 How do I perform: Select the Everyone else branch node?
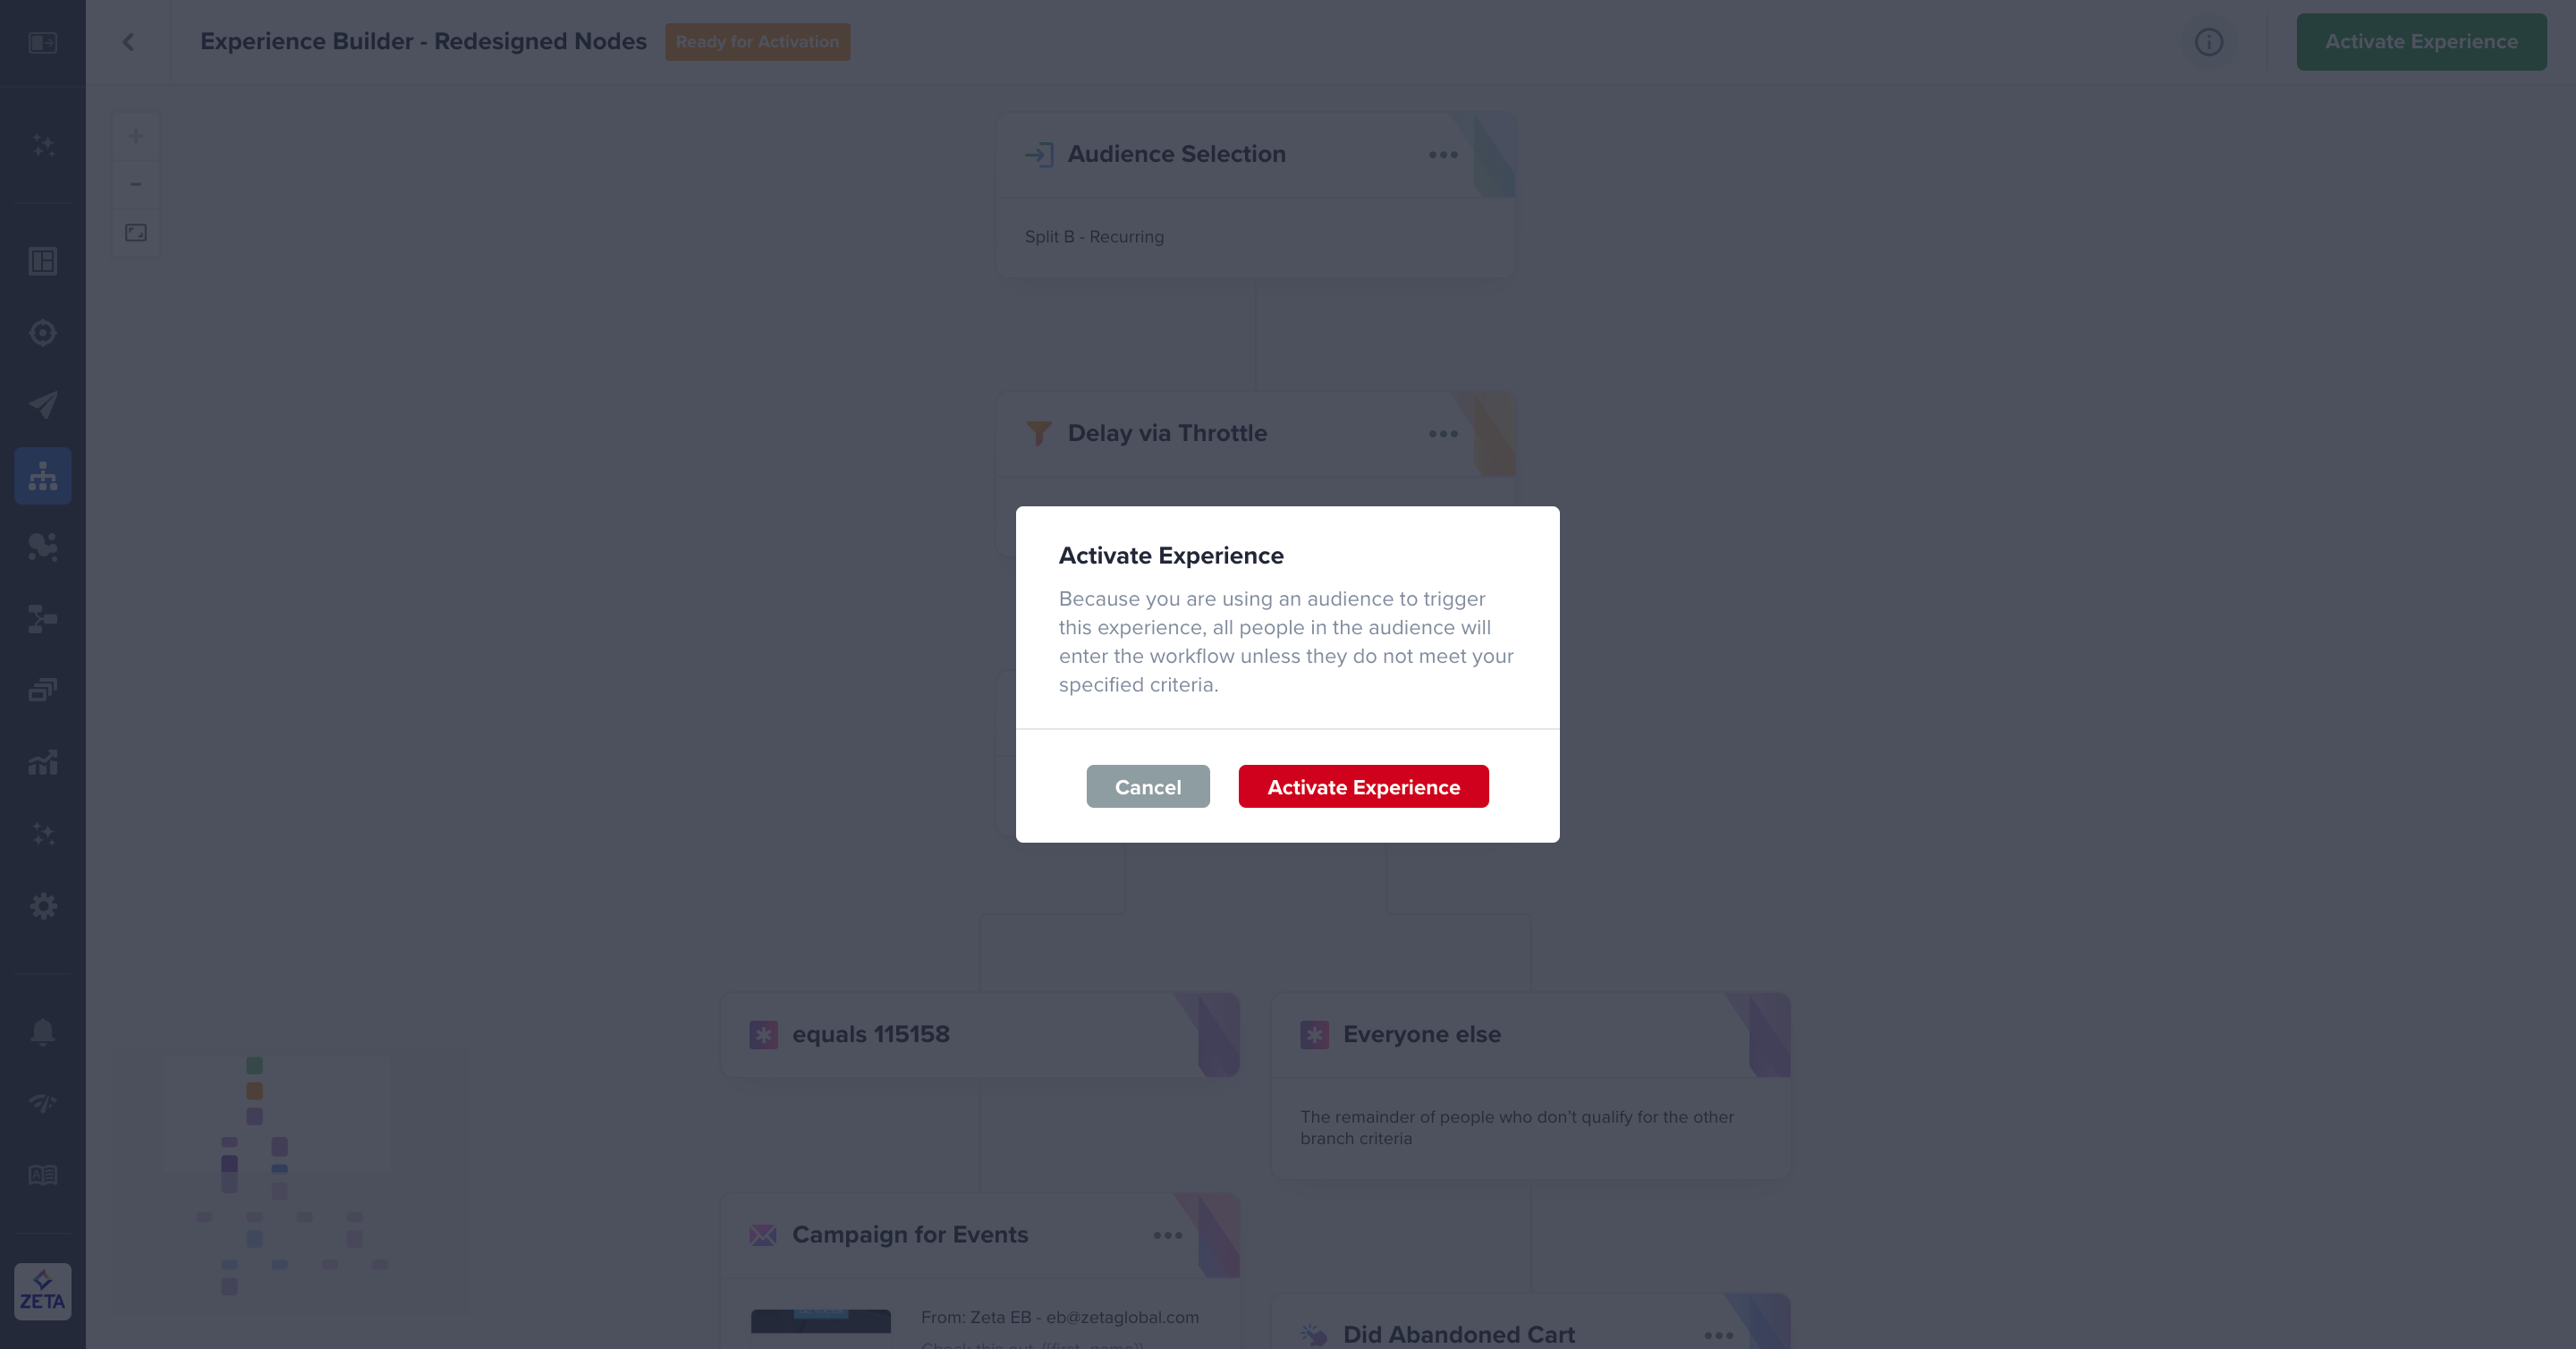[x=1530, y=1085]
